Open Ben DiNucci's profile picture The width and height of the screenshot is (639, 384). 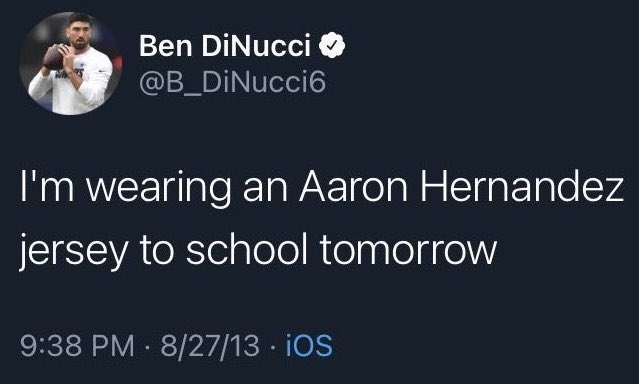(71, 64)
